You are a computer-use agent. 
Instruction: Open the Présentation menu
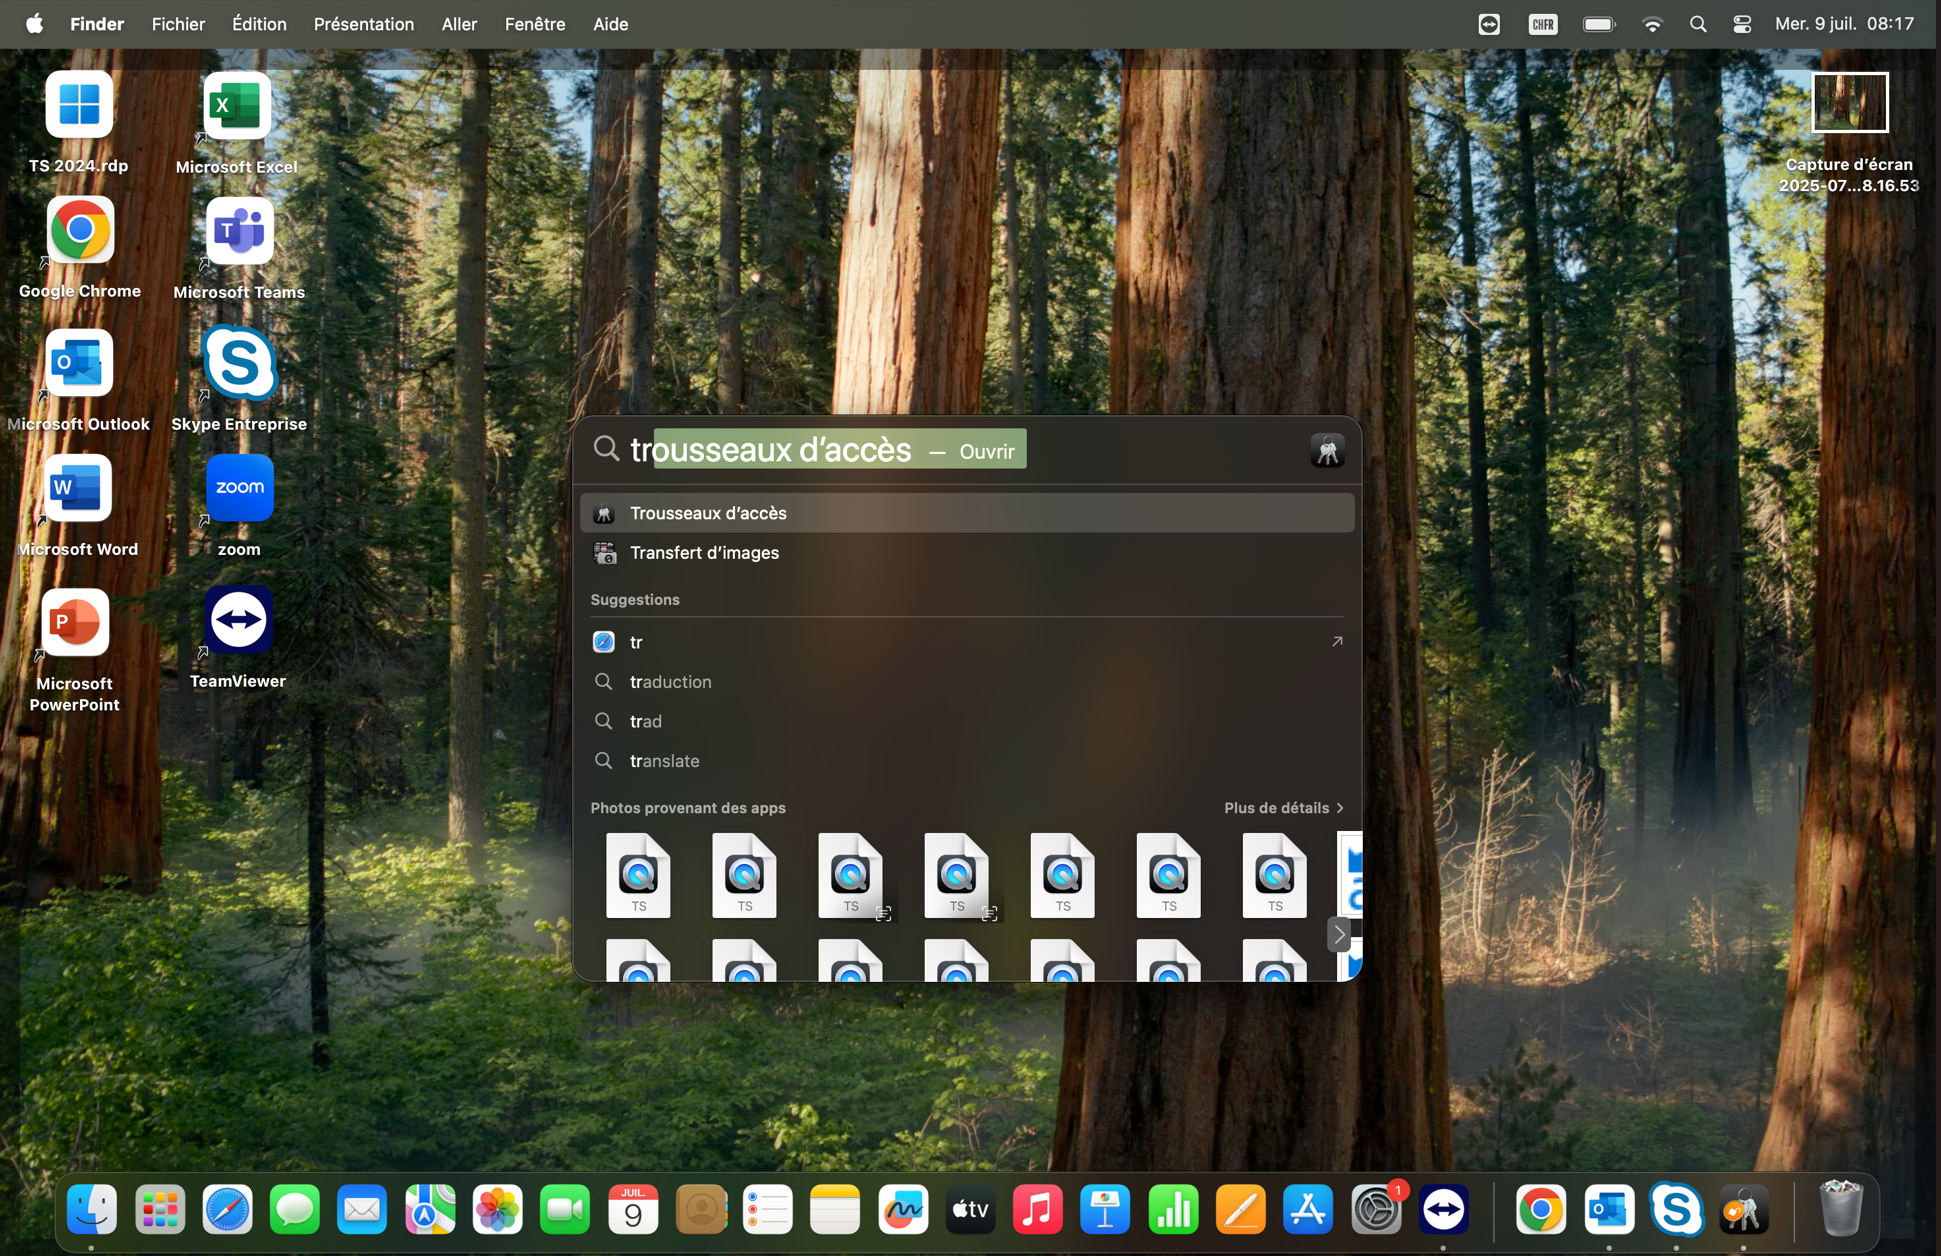363,24
